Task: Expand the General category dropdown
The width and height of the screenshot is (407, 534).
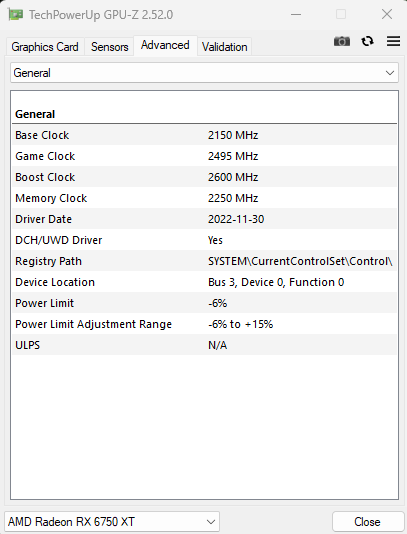Action: 204,73
